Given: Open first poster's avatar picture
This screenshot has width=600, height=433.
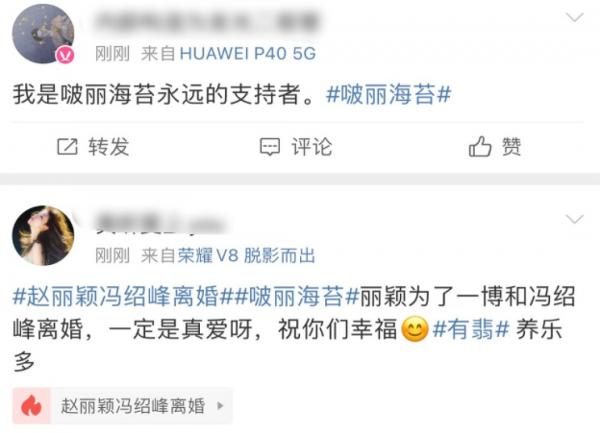Looking at the screenshot, I should click(43, 34).
